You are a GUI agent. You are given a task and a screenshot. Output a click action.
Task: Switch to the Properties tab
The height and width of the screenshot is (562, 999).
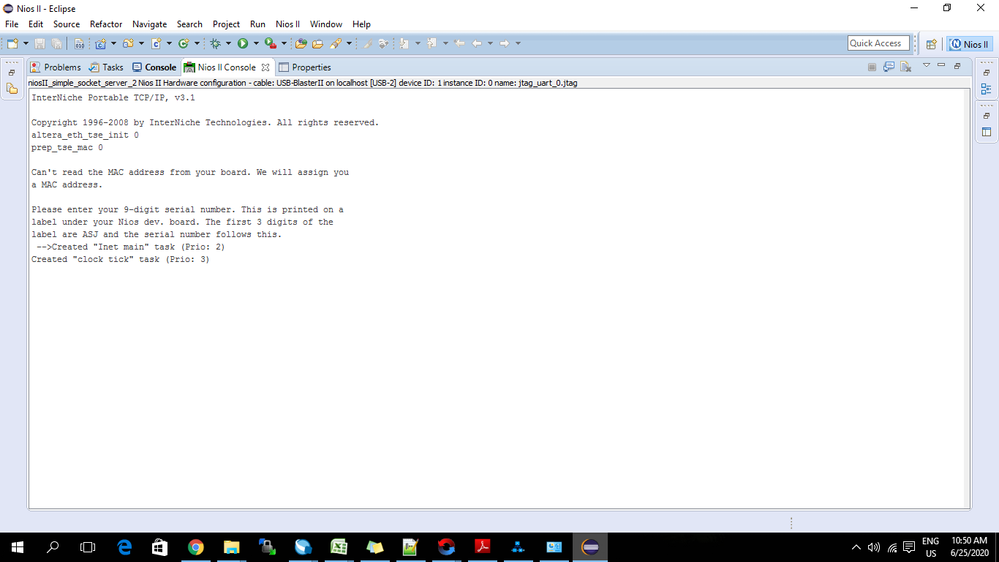[x=305, y=67]
